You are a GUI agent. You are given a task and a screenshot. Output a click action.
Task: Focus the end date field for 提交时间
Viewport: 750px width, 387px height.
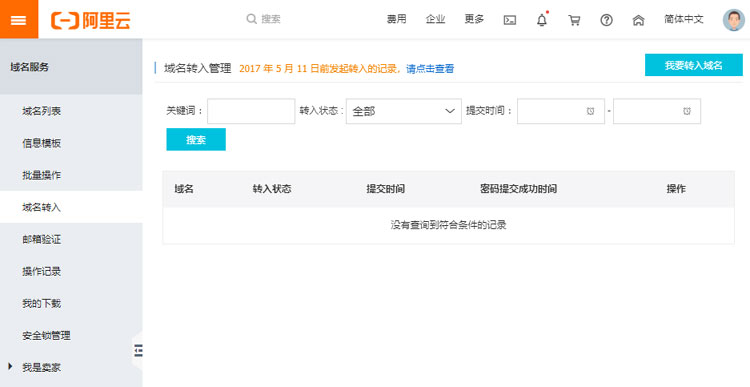click(657, 111)
